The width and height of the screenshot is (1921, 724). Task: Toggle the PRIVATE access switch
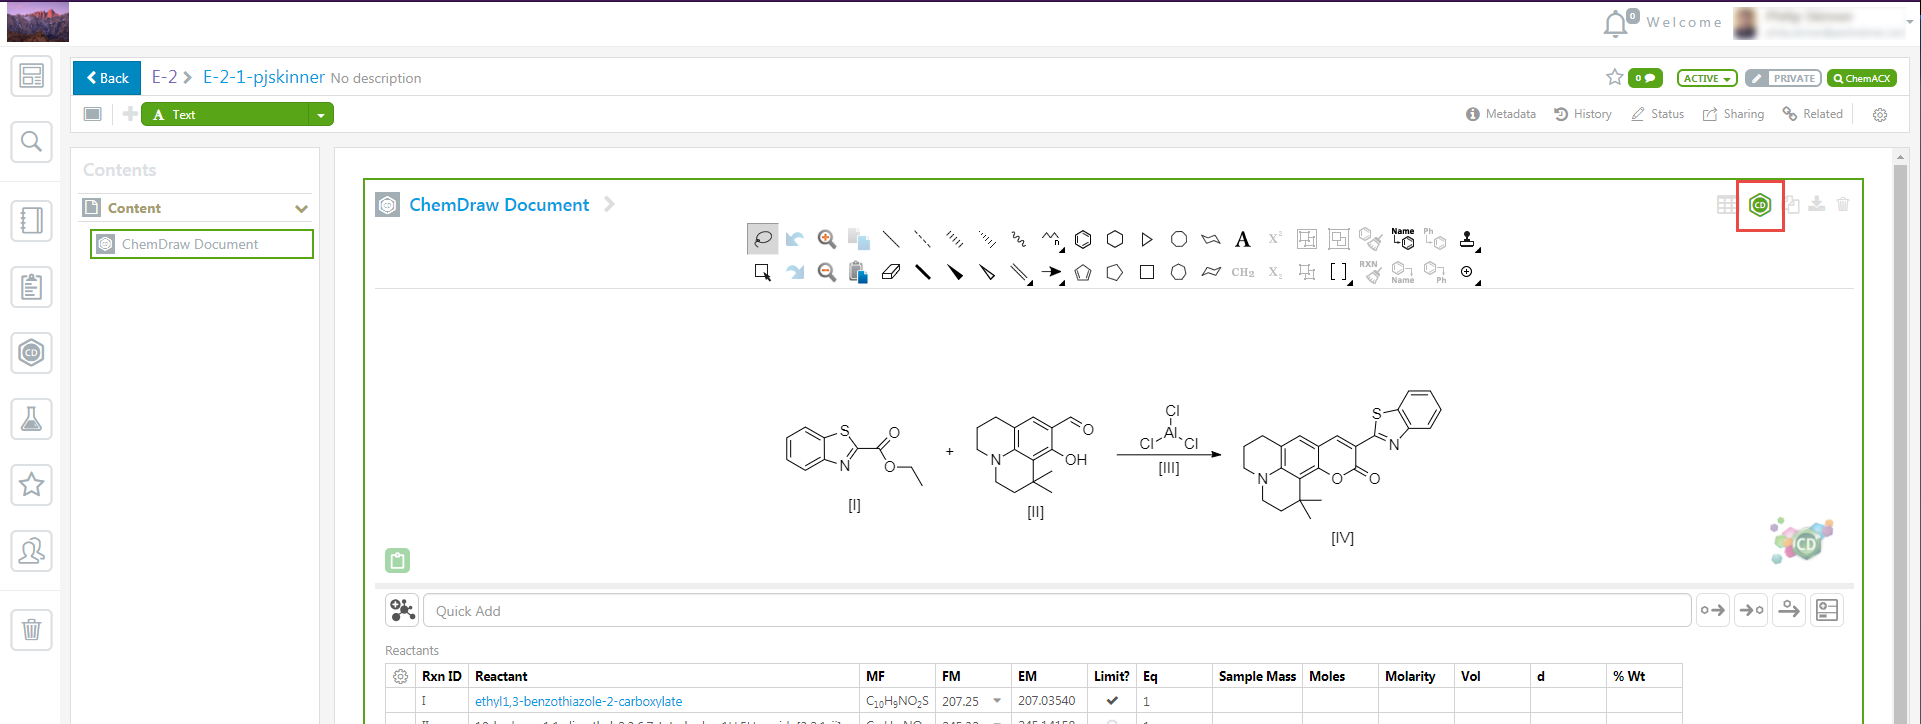(x=1784, y=78)
